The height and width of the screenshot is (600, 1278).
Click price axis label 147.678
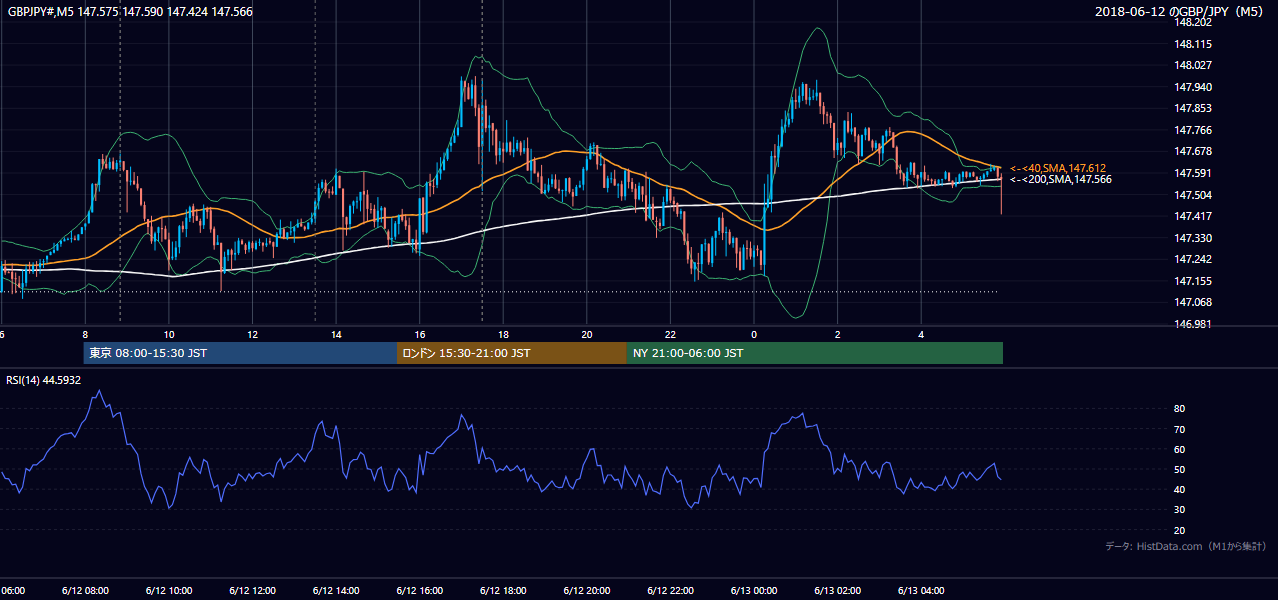point(1194,151)
